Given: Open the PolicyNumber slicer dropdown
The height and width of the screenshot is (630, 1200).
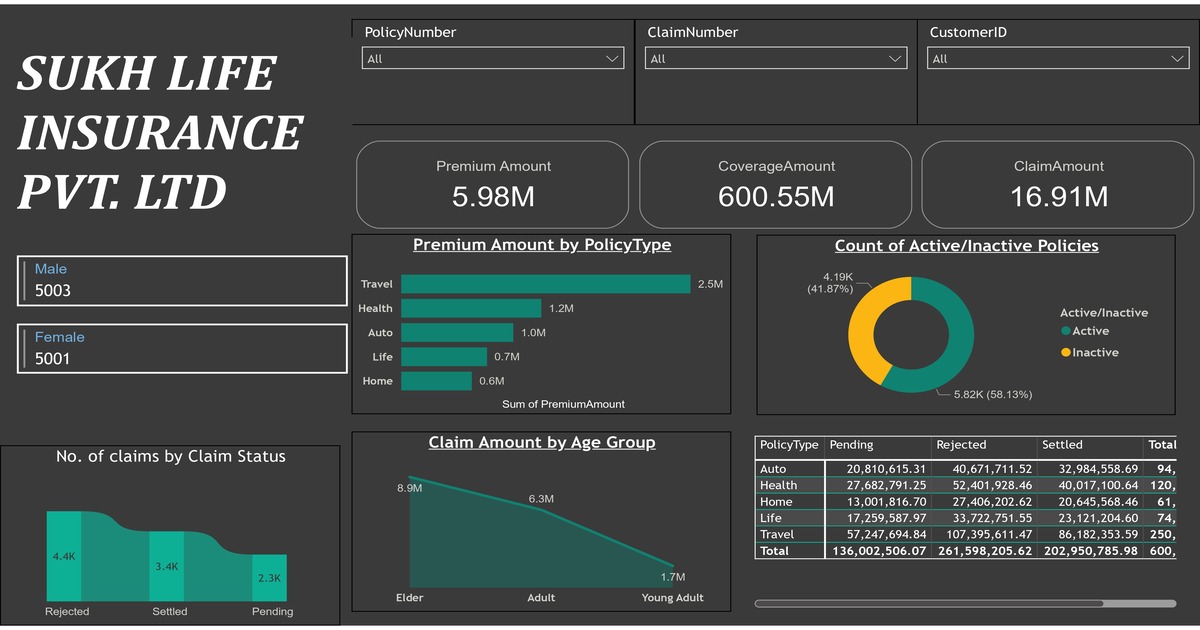Looking at the screenshot, I should [492, 59].
